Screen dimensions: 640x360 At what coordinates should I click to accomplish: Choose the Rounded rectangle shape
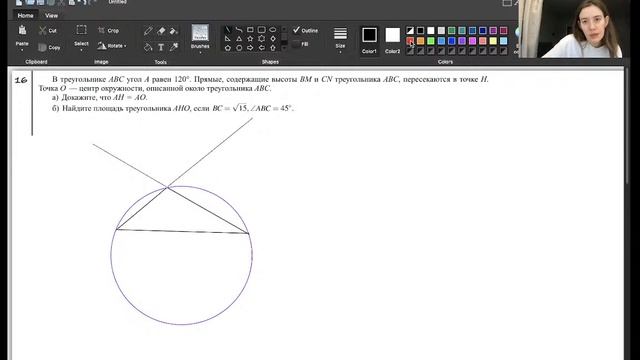pyautogui.click(x=262, y=30)
